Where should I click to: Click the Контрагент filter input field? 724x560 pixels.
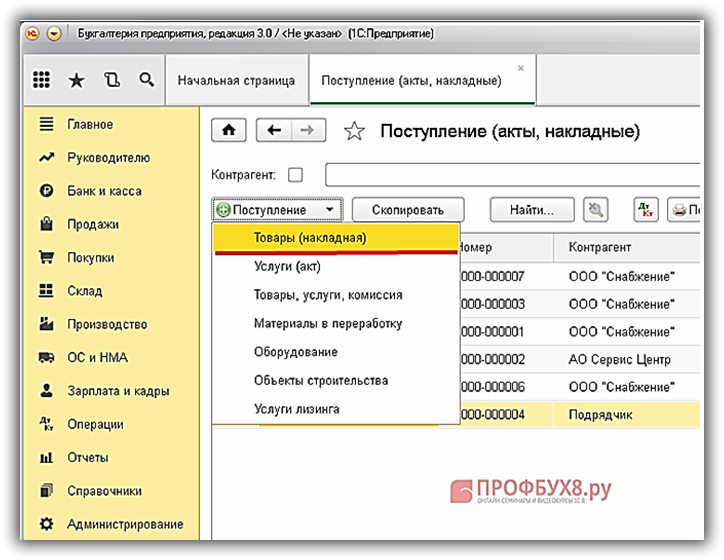513,175
